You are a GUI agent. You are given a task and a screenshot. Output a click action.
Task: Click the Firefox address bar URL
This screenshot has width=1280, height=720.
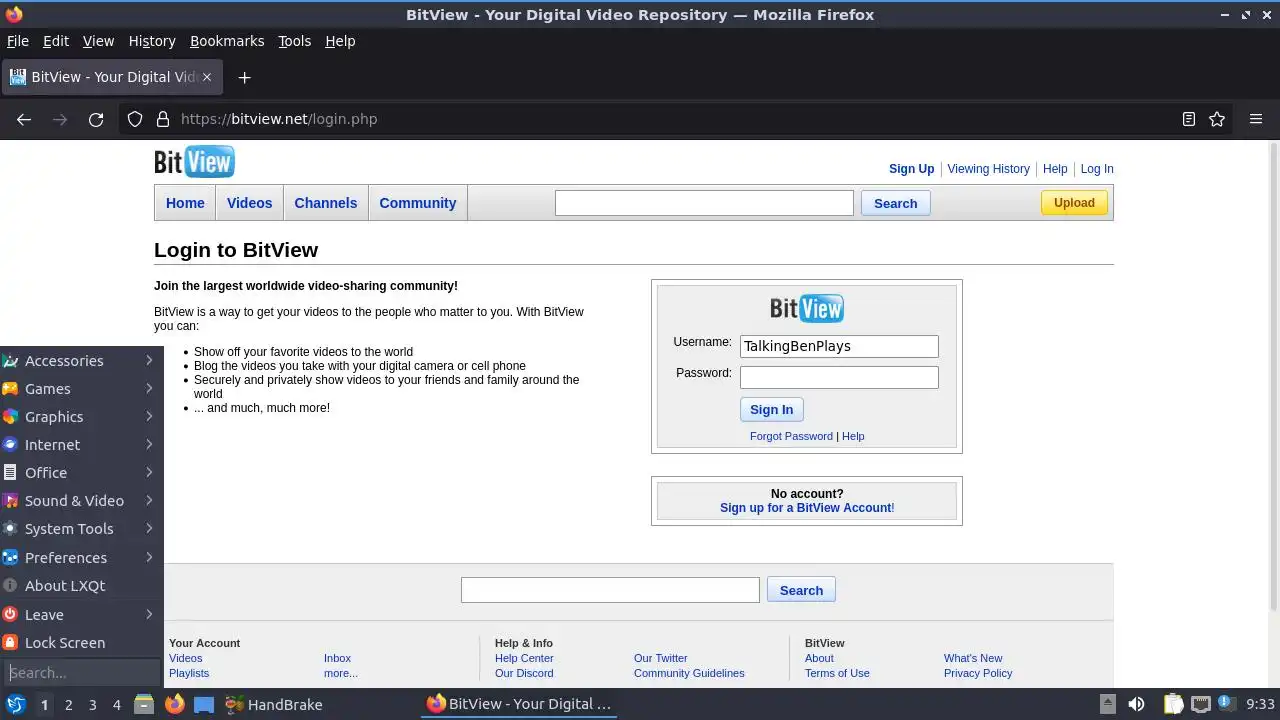(x=279, y=119)
